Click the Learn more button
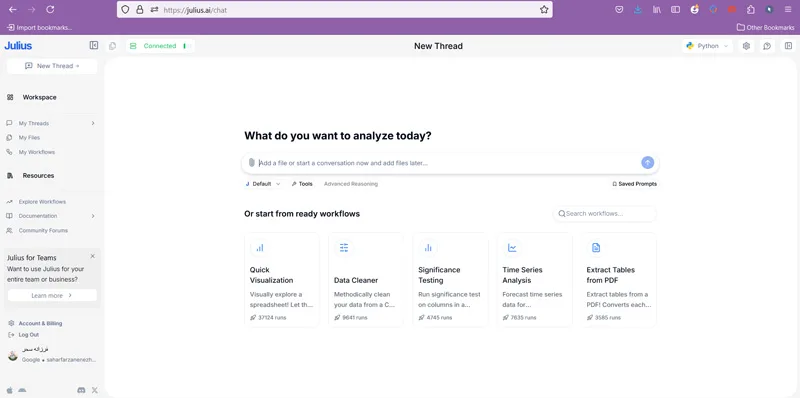The width and height of the screenshot is (800, 398). 52,295
